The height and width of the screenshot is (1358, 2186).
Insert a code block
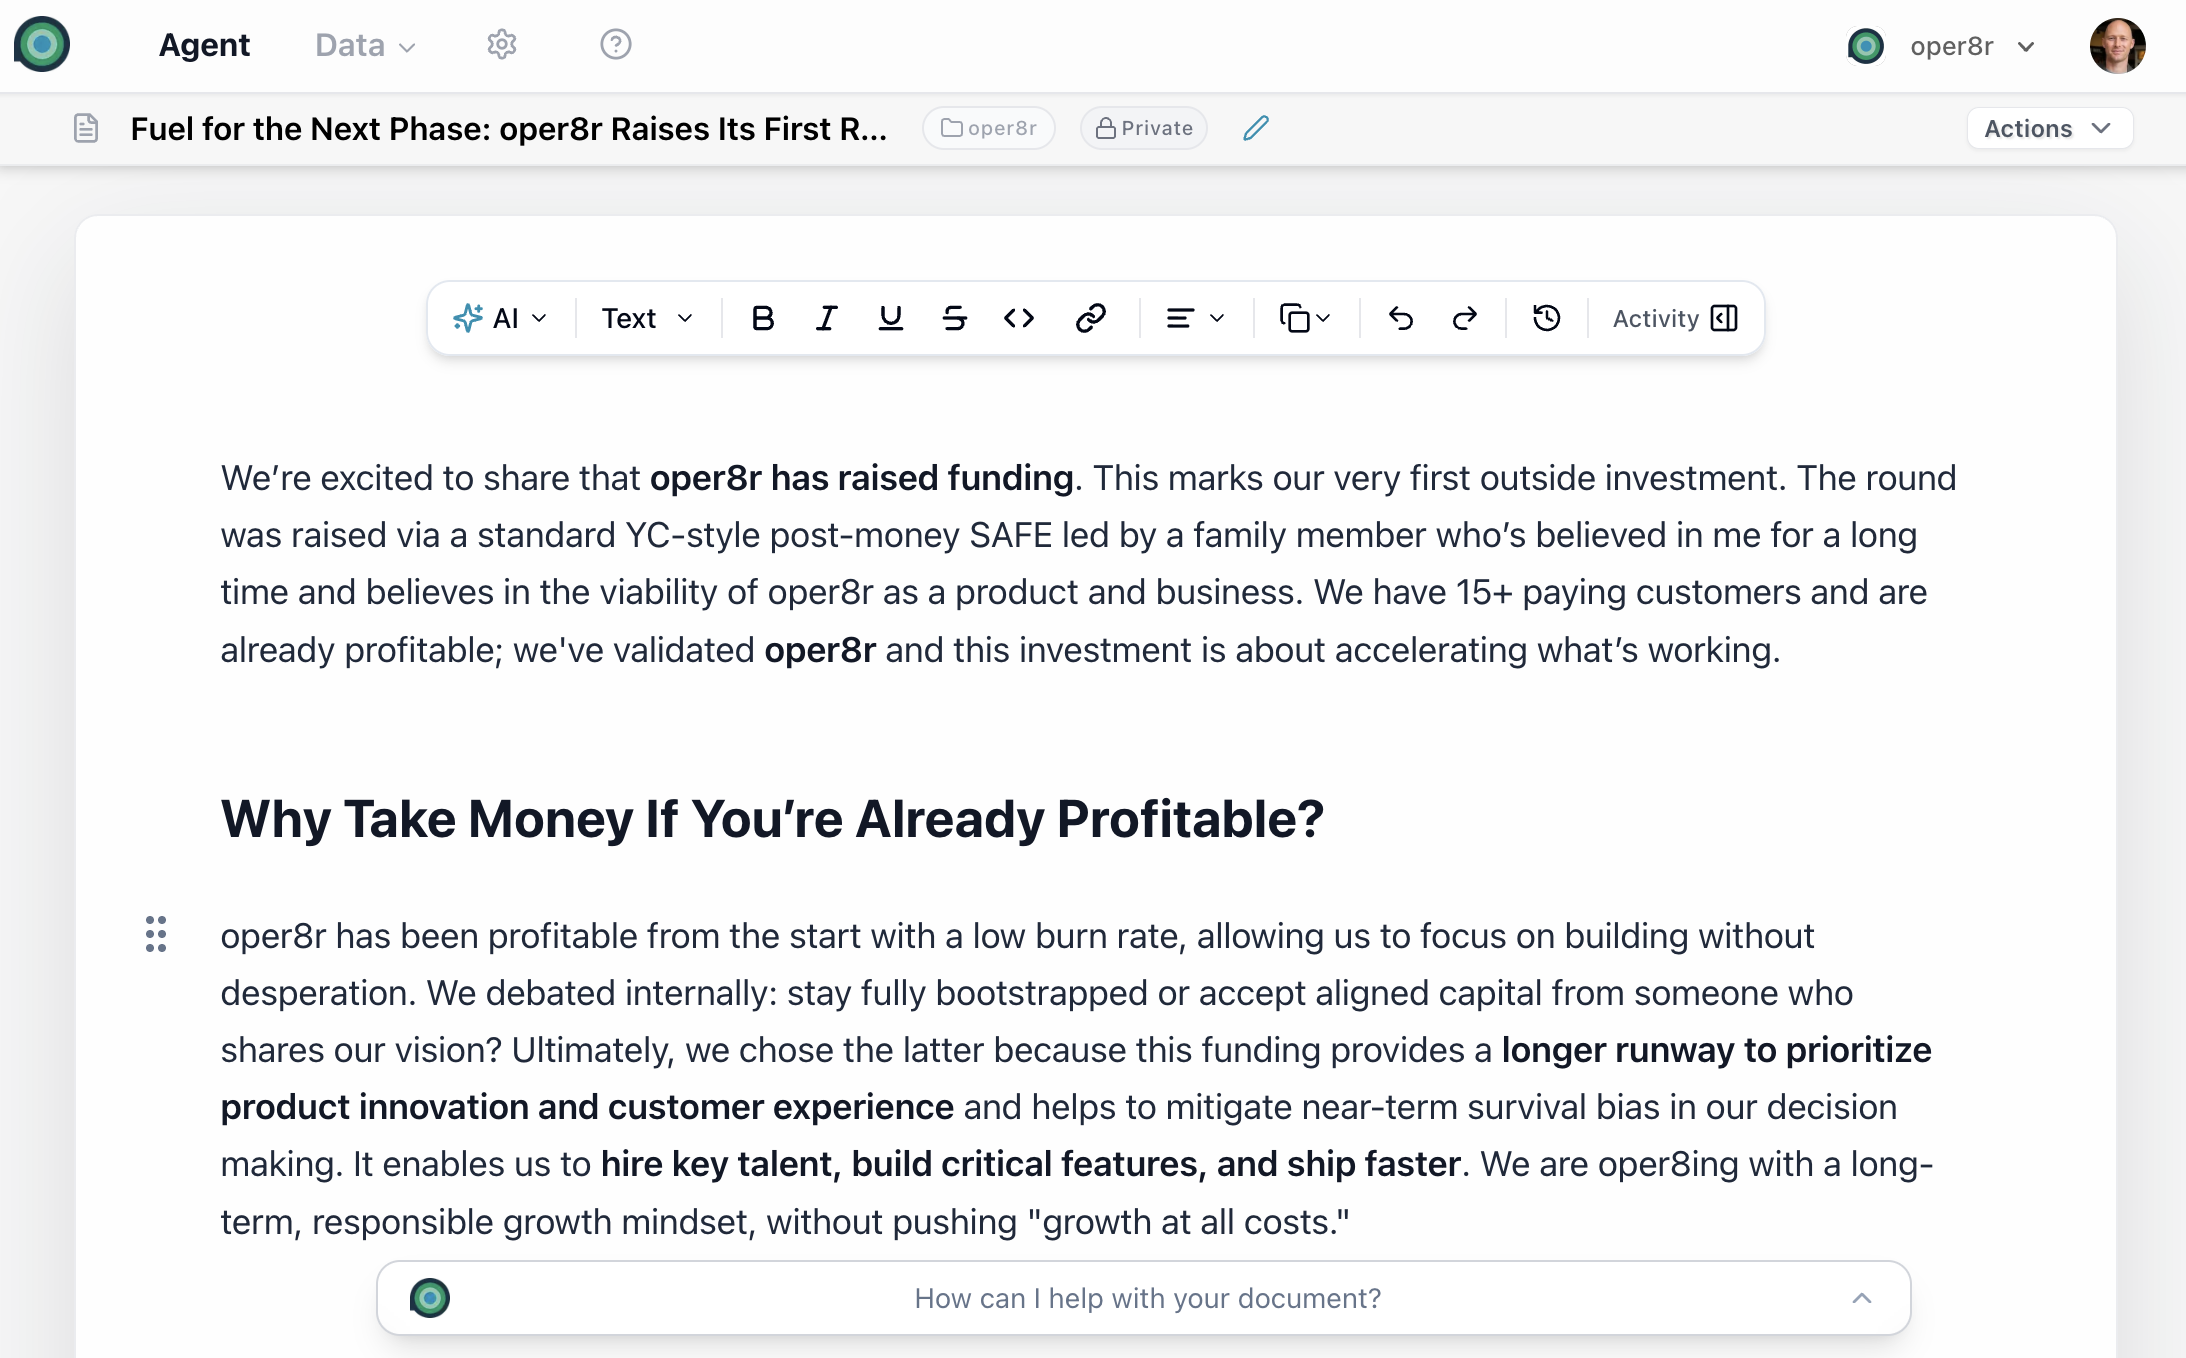(1019, 318)
